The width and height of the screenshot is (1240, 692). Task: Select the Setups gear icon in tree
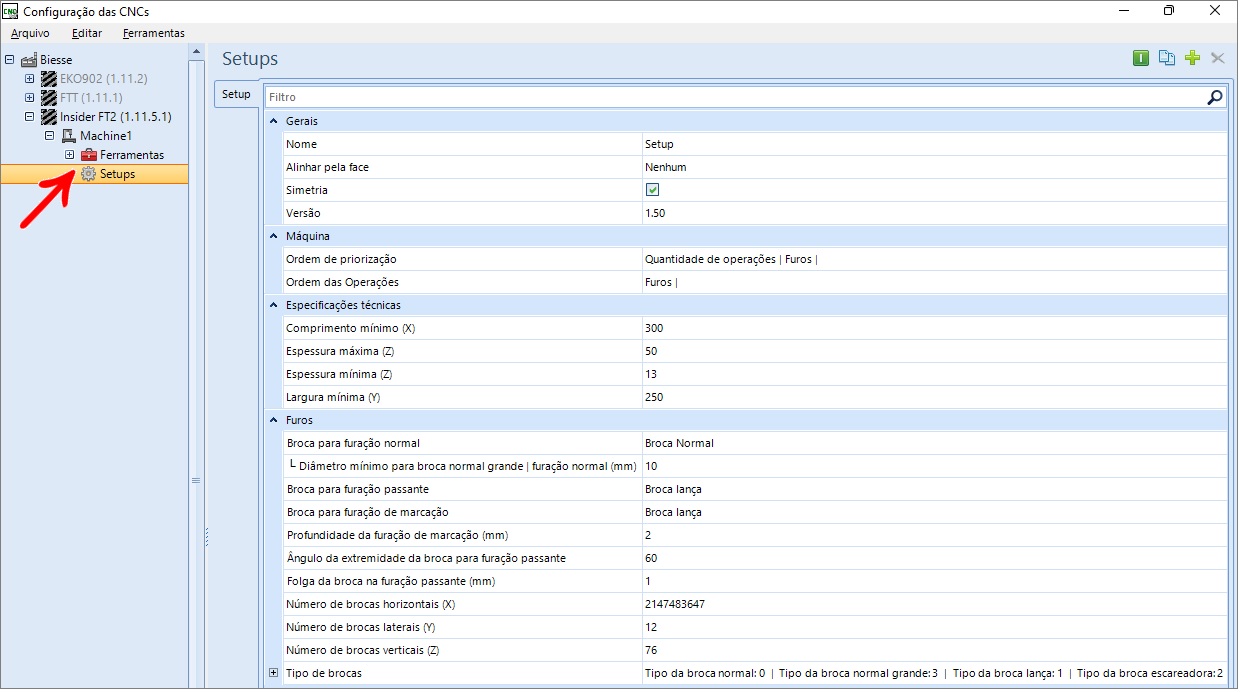[88, 174]
